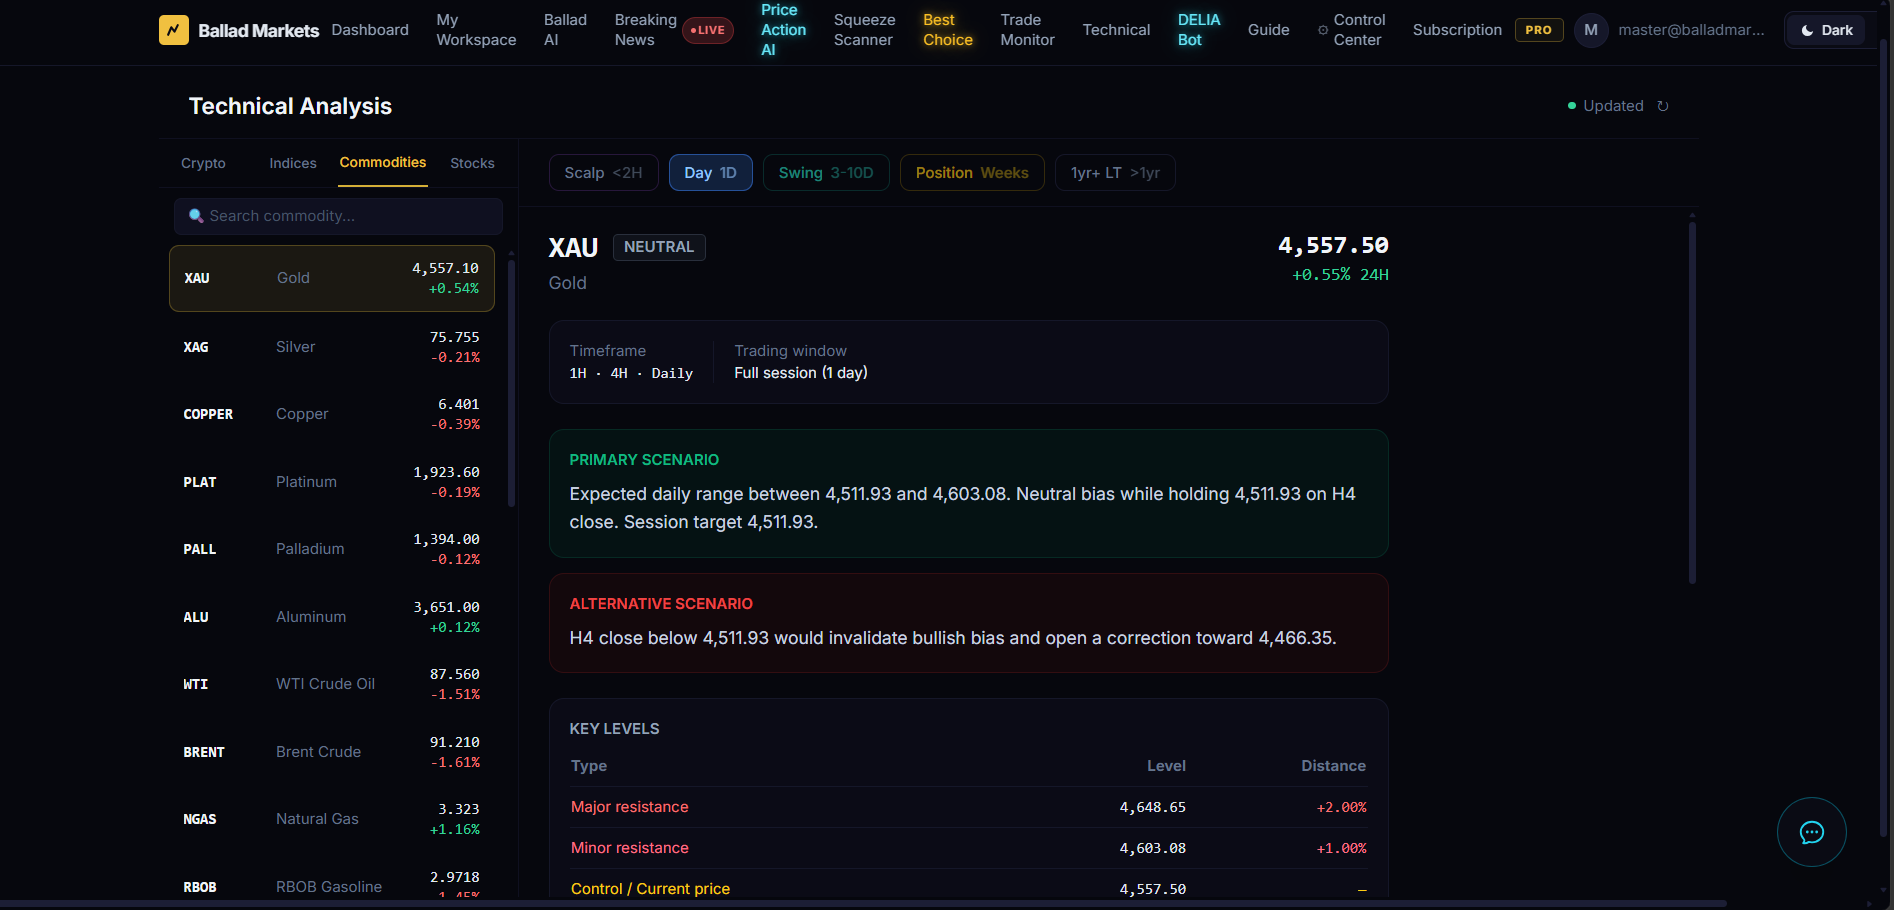
Task: Click the Ballad Markets logo icon
Action: [x=174, y=30]
